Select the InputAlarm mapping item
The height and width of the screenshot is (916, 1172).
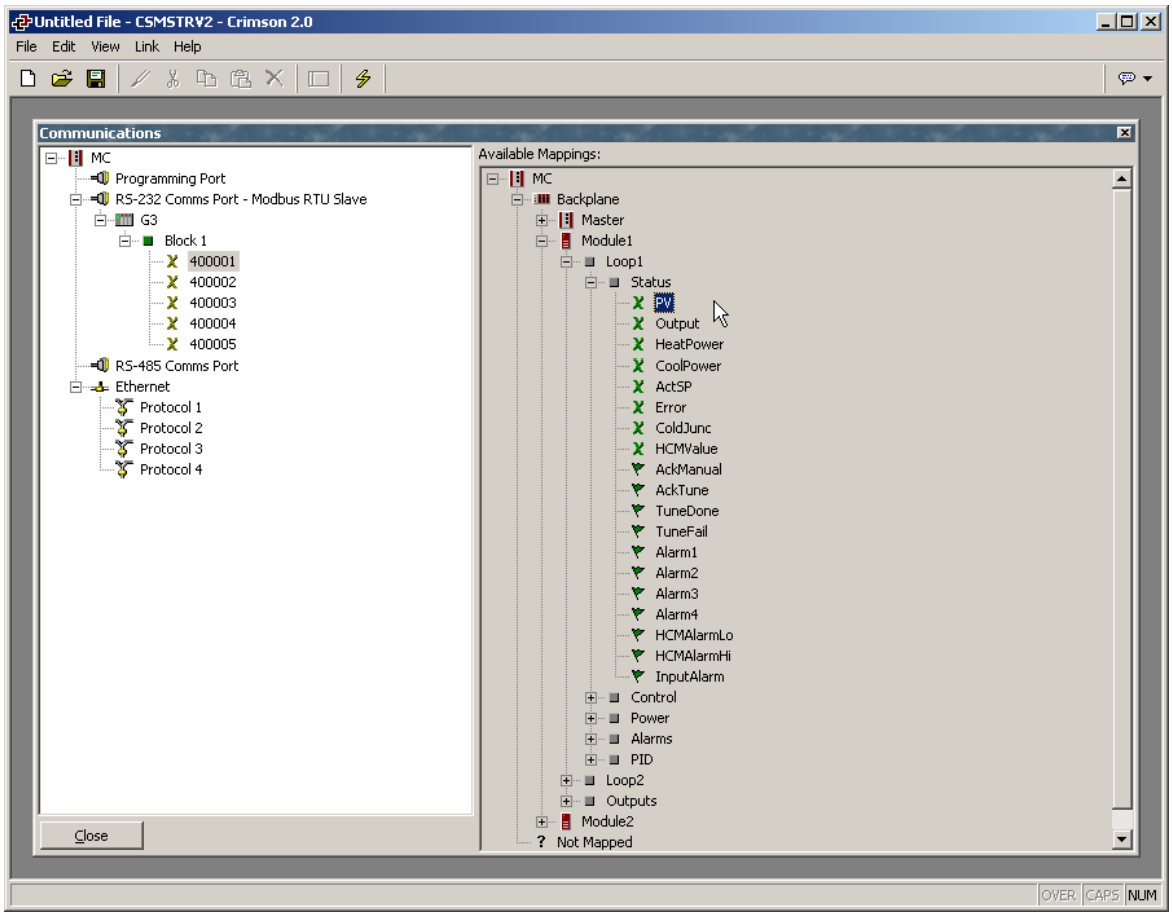689,677
